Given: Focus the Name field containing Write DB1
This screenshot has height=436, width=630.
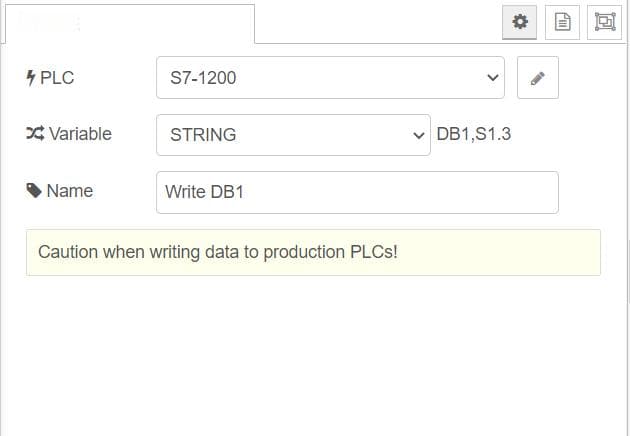Looking at the screenshot, I should click(x=357, y=192).
